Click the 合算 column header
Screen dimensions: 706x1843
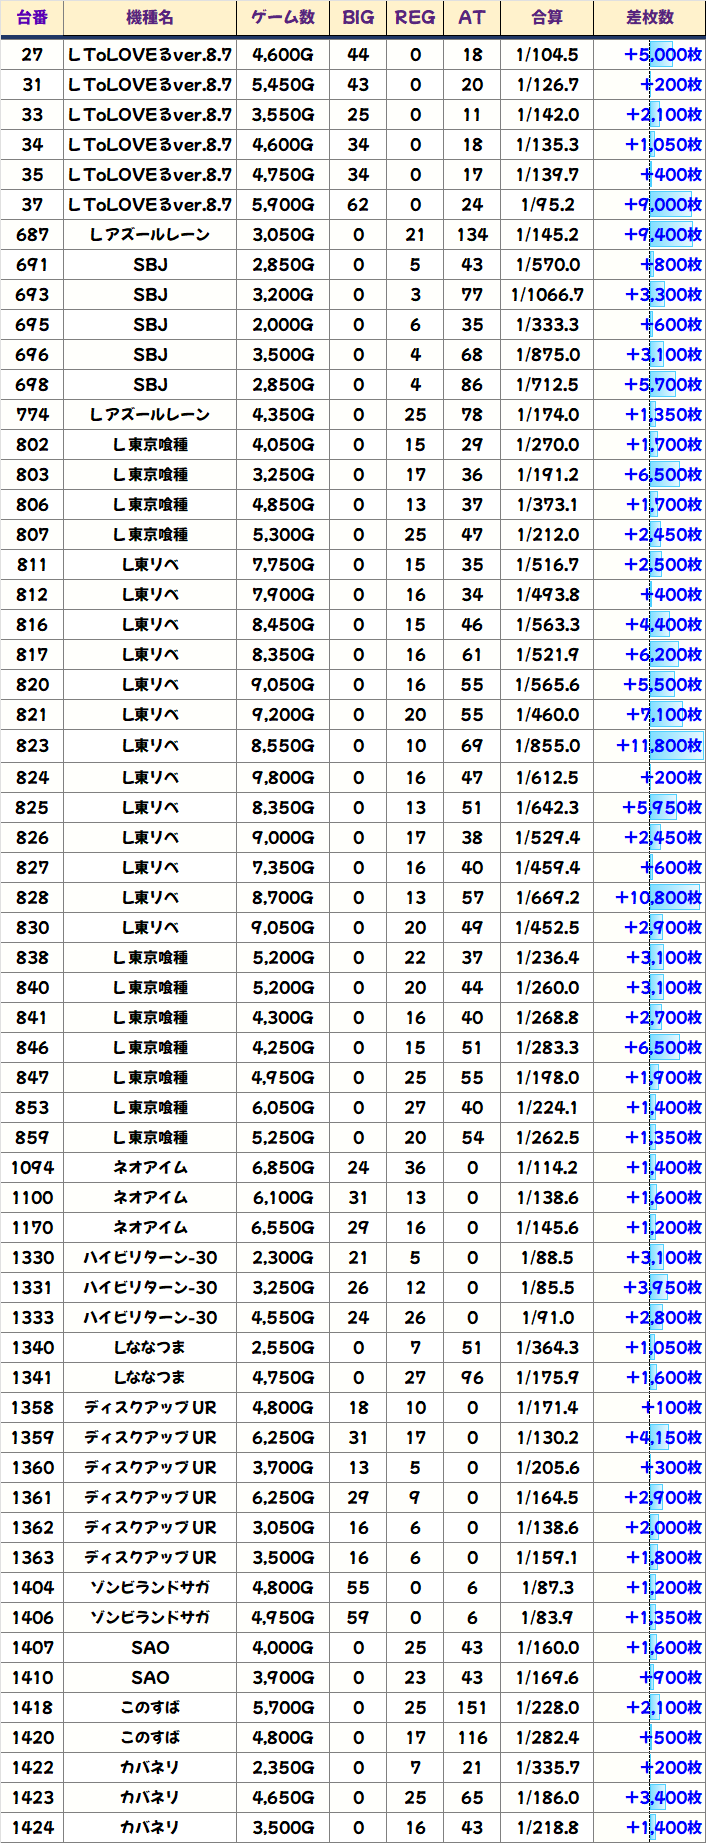click(547, 17)
